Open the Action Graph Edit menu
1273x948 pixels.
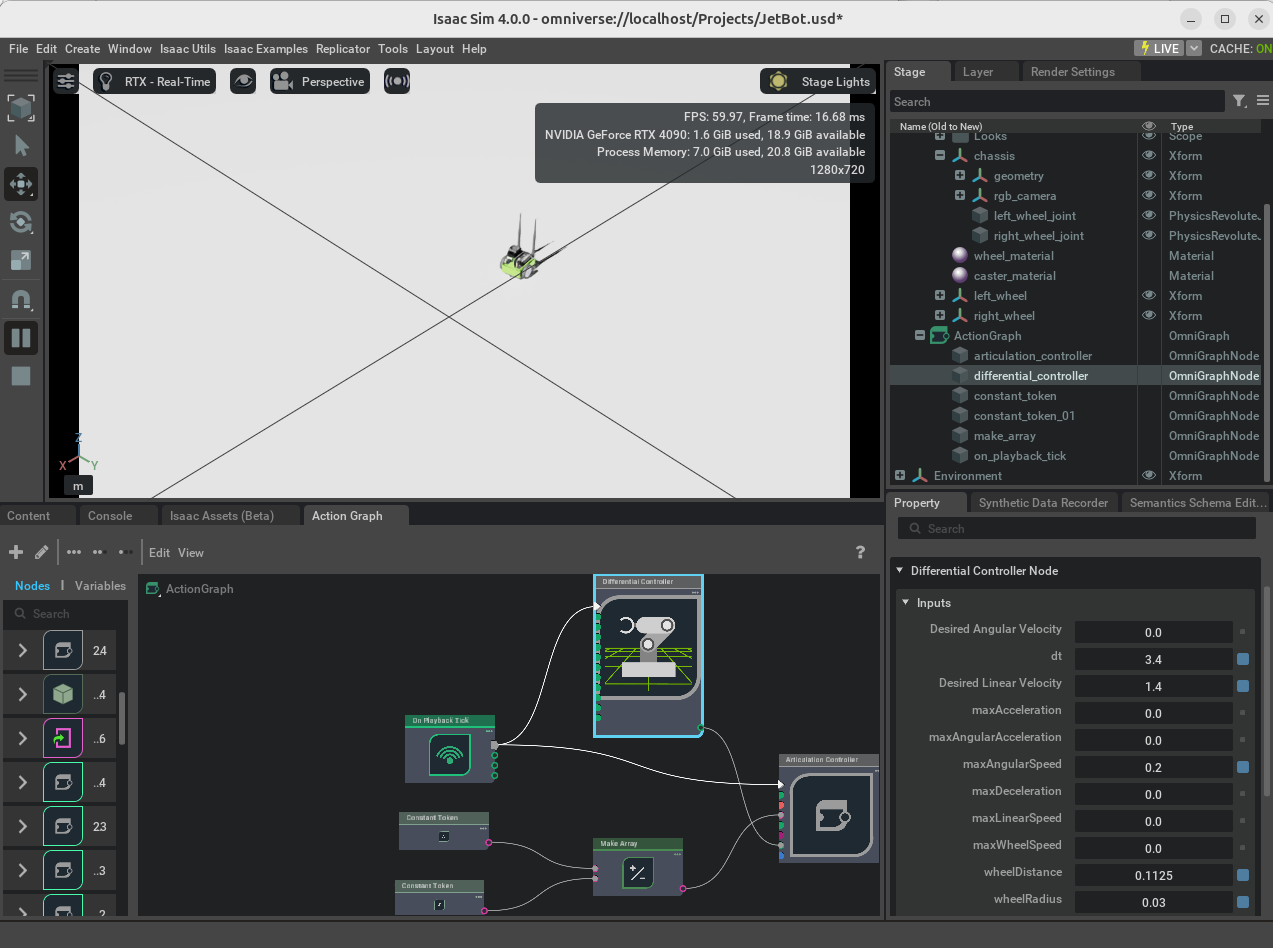pyautogui.click(x=159, y=552)
